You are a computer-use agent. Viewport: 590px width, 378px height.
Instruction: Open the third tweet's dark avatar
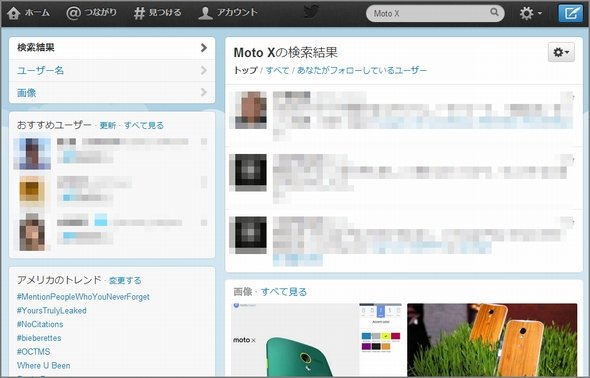(248, 235)
